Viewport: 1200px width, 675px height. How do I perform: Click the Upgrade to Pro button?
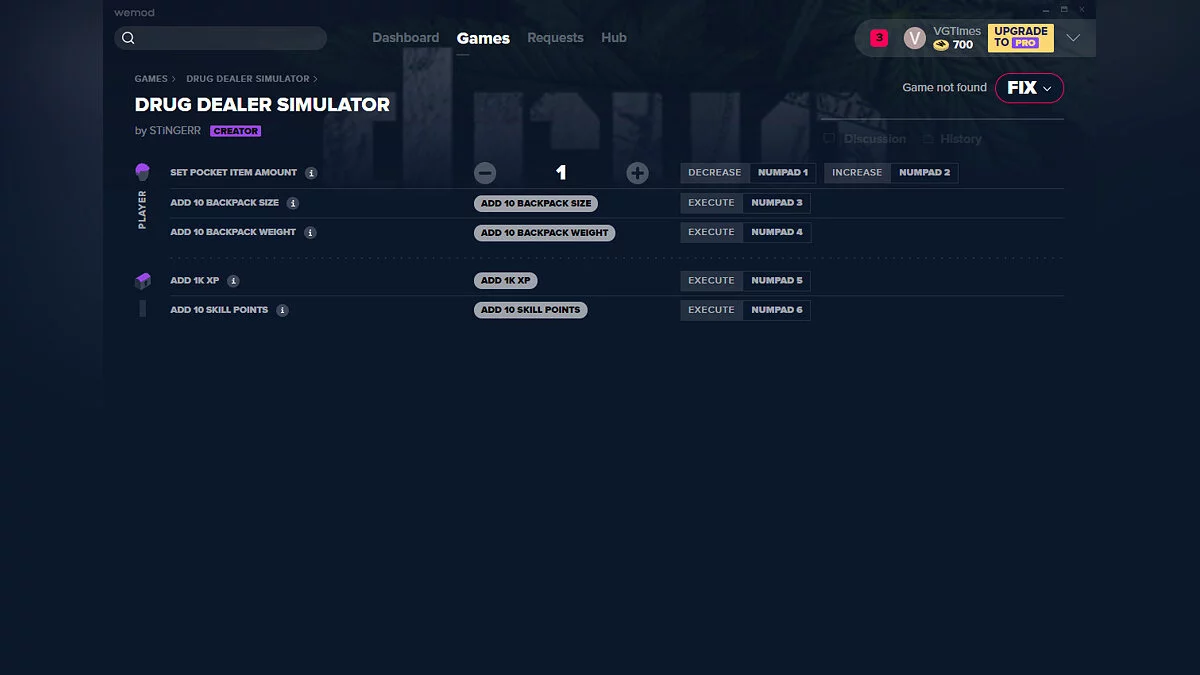click(x=1020, y=38)
